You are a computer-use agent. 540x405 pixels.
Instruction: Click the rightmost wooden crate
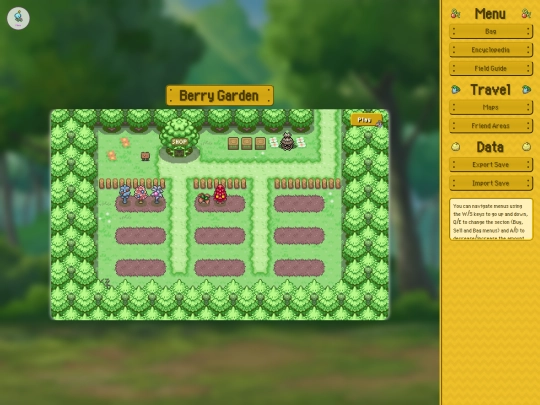pyautogui.click(x=260, y=143)
